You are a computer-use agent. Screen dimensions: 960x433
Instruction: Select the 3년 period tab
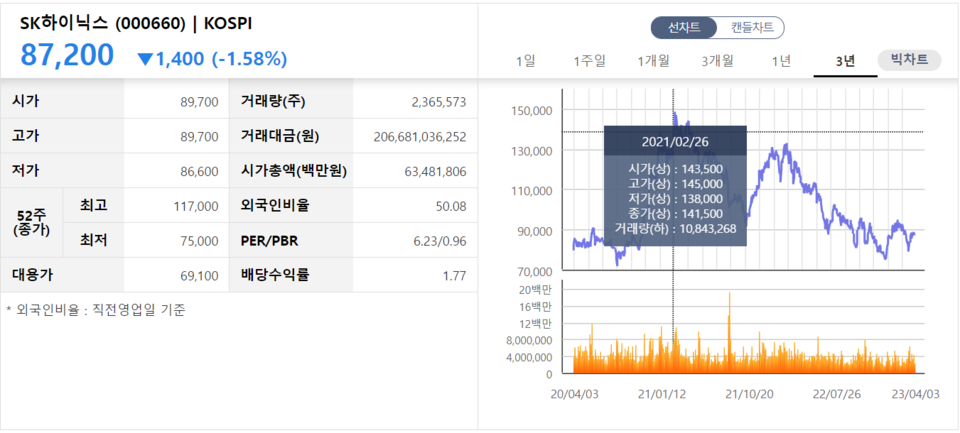pos(845,61)
